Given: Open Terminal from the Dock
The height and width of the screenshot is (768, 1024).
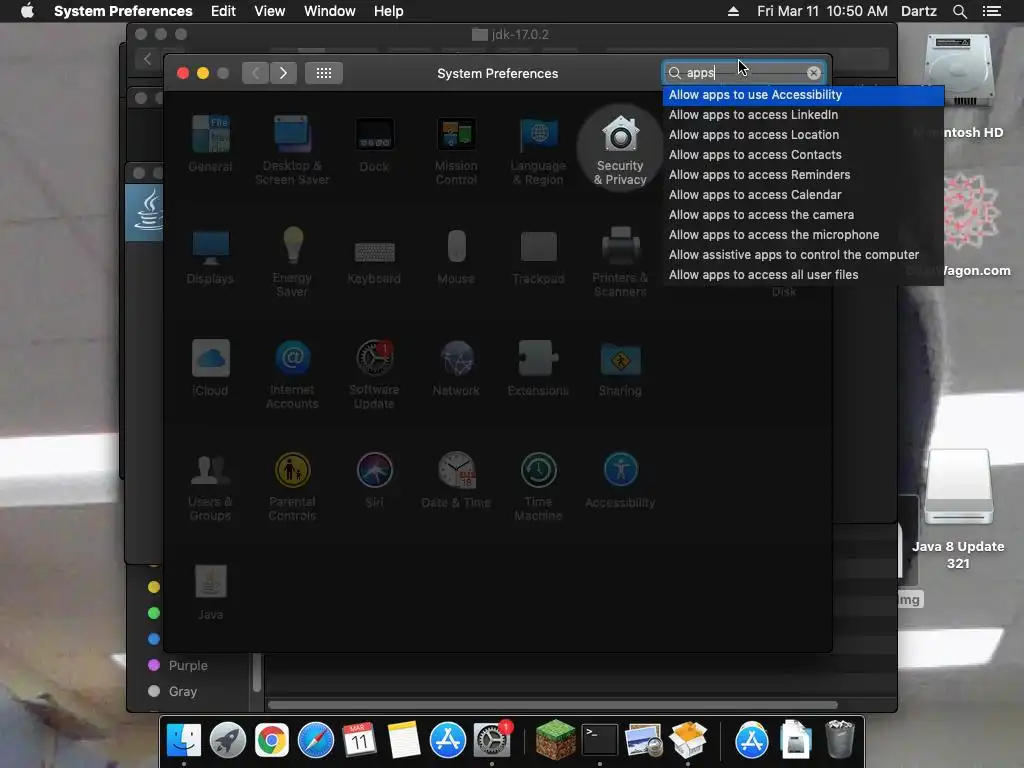Looking at the screenshot, I should pyautogui.click(x=600, y=739).
